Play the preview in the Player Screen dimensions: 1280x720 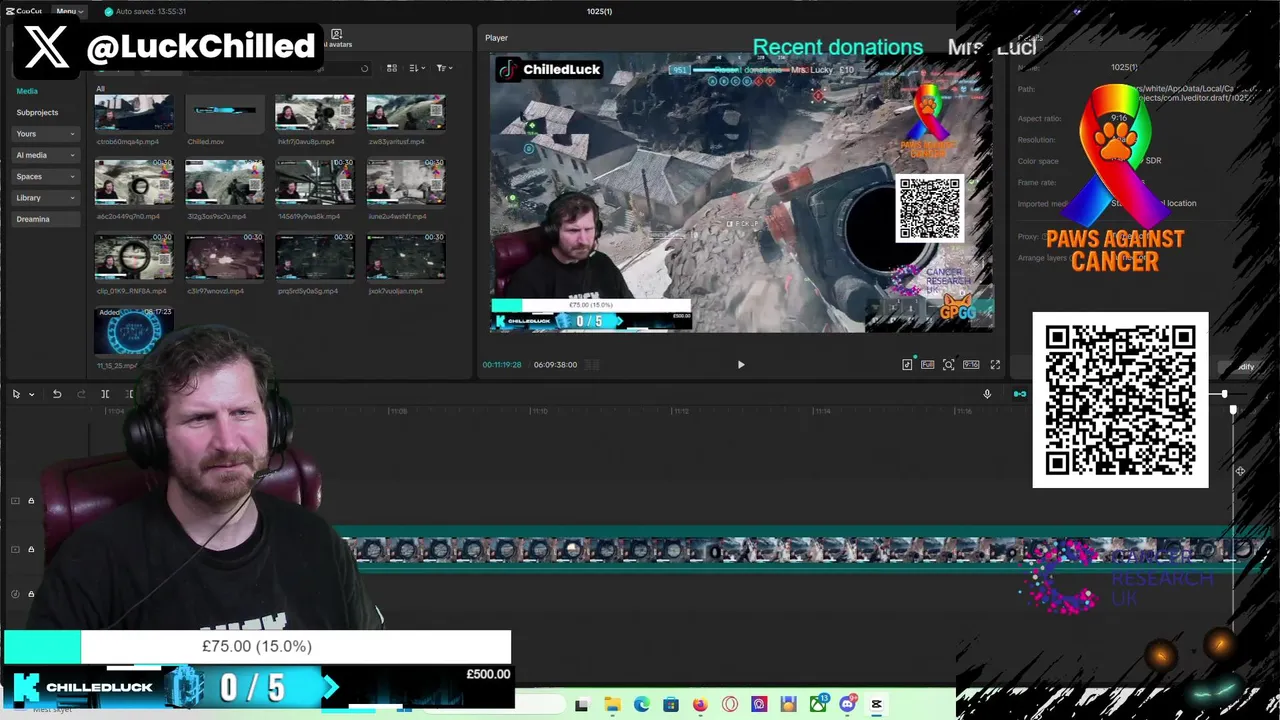pos(741,365)
